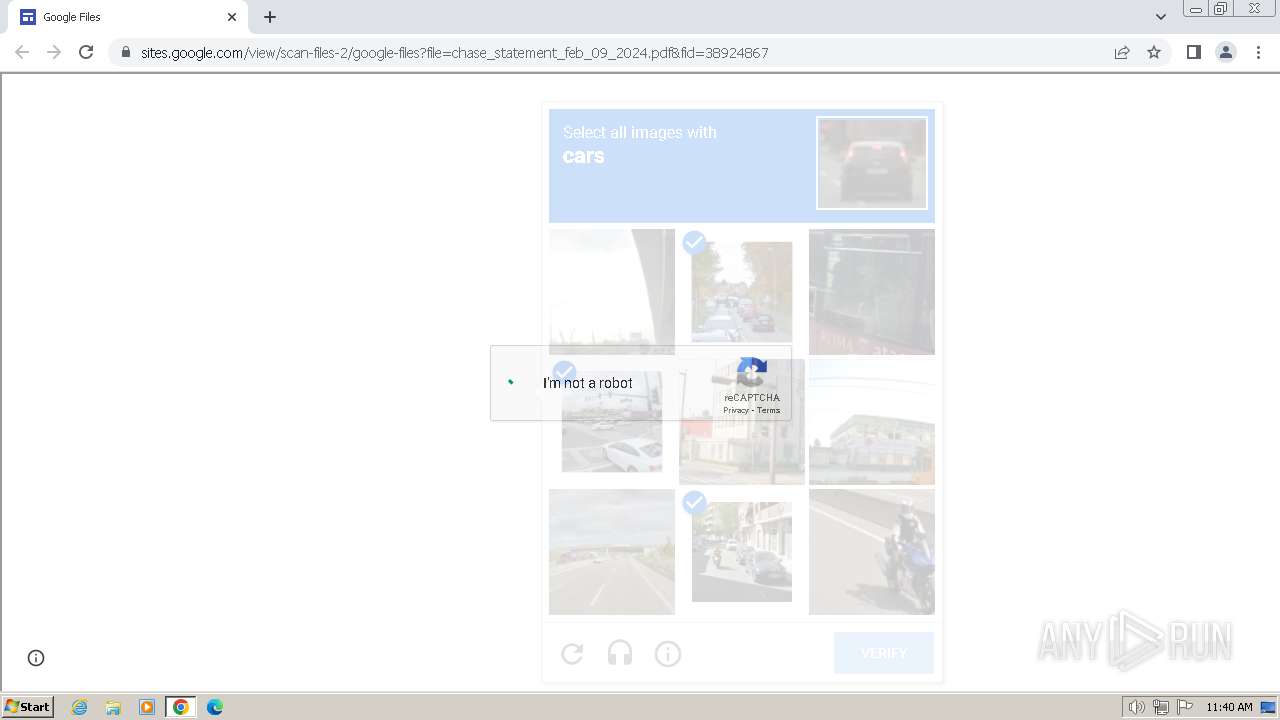Click the reCAPTCHA logo
Viewport: 1280px width, 720px height.
(x=752, y=373)
